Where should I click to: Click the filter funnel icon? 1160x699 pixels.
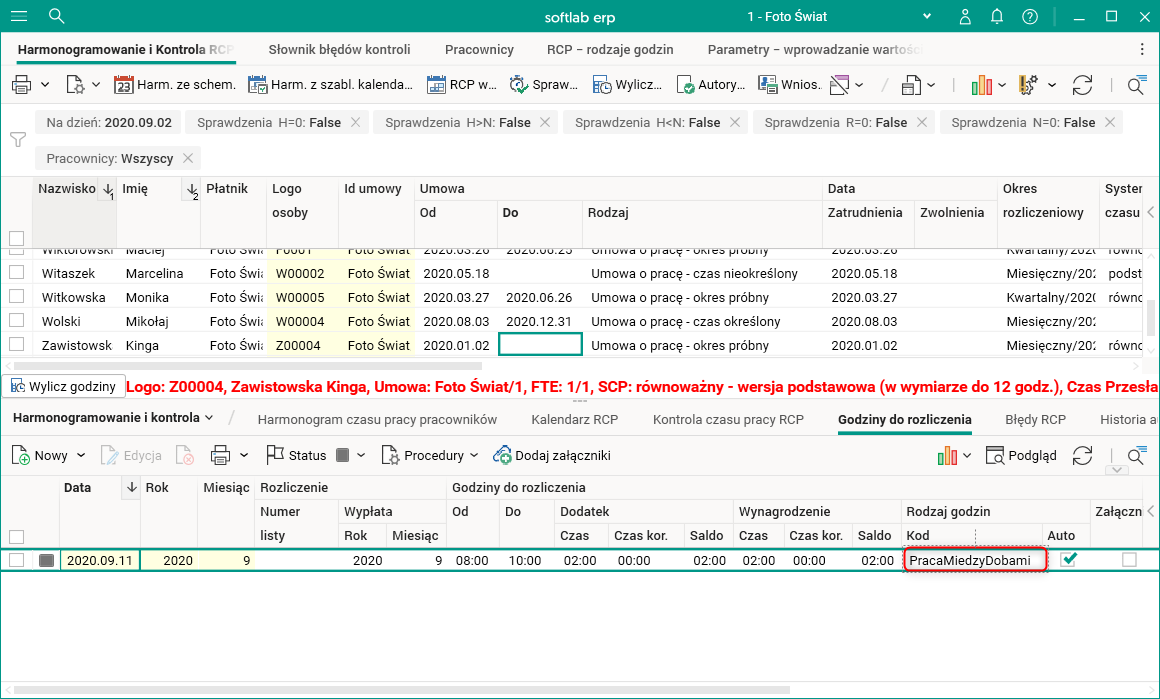coord(17,139)
